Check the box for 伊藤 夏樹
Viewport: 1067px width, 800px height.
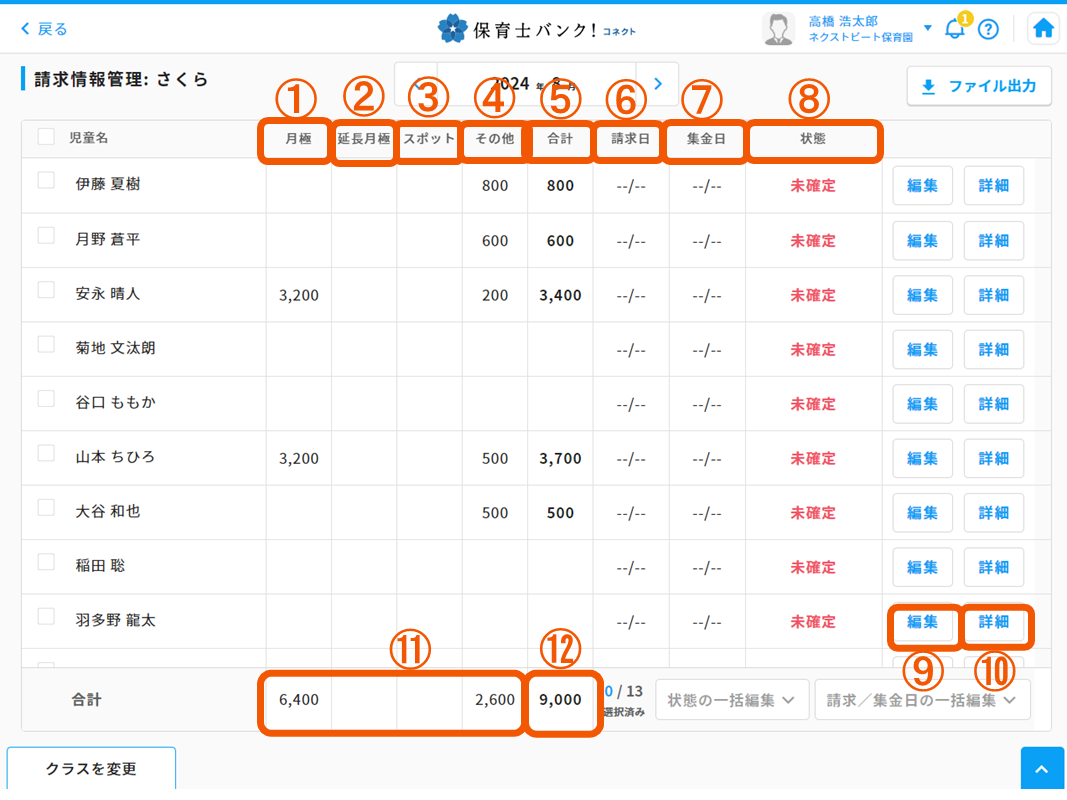(x=46, y=181)
